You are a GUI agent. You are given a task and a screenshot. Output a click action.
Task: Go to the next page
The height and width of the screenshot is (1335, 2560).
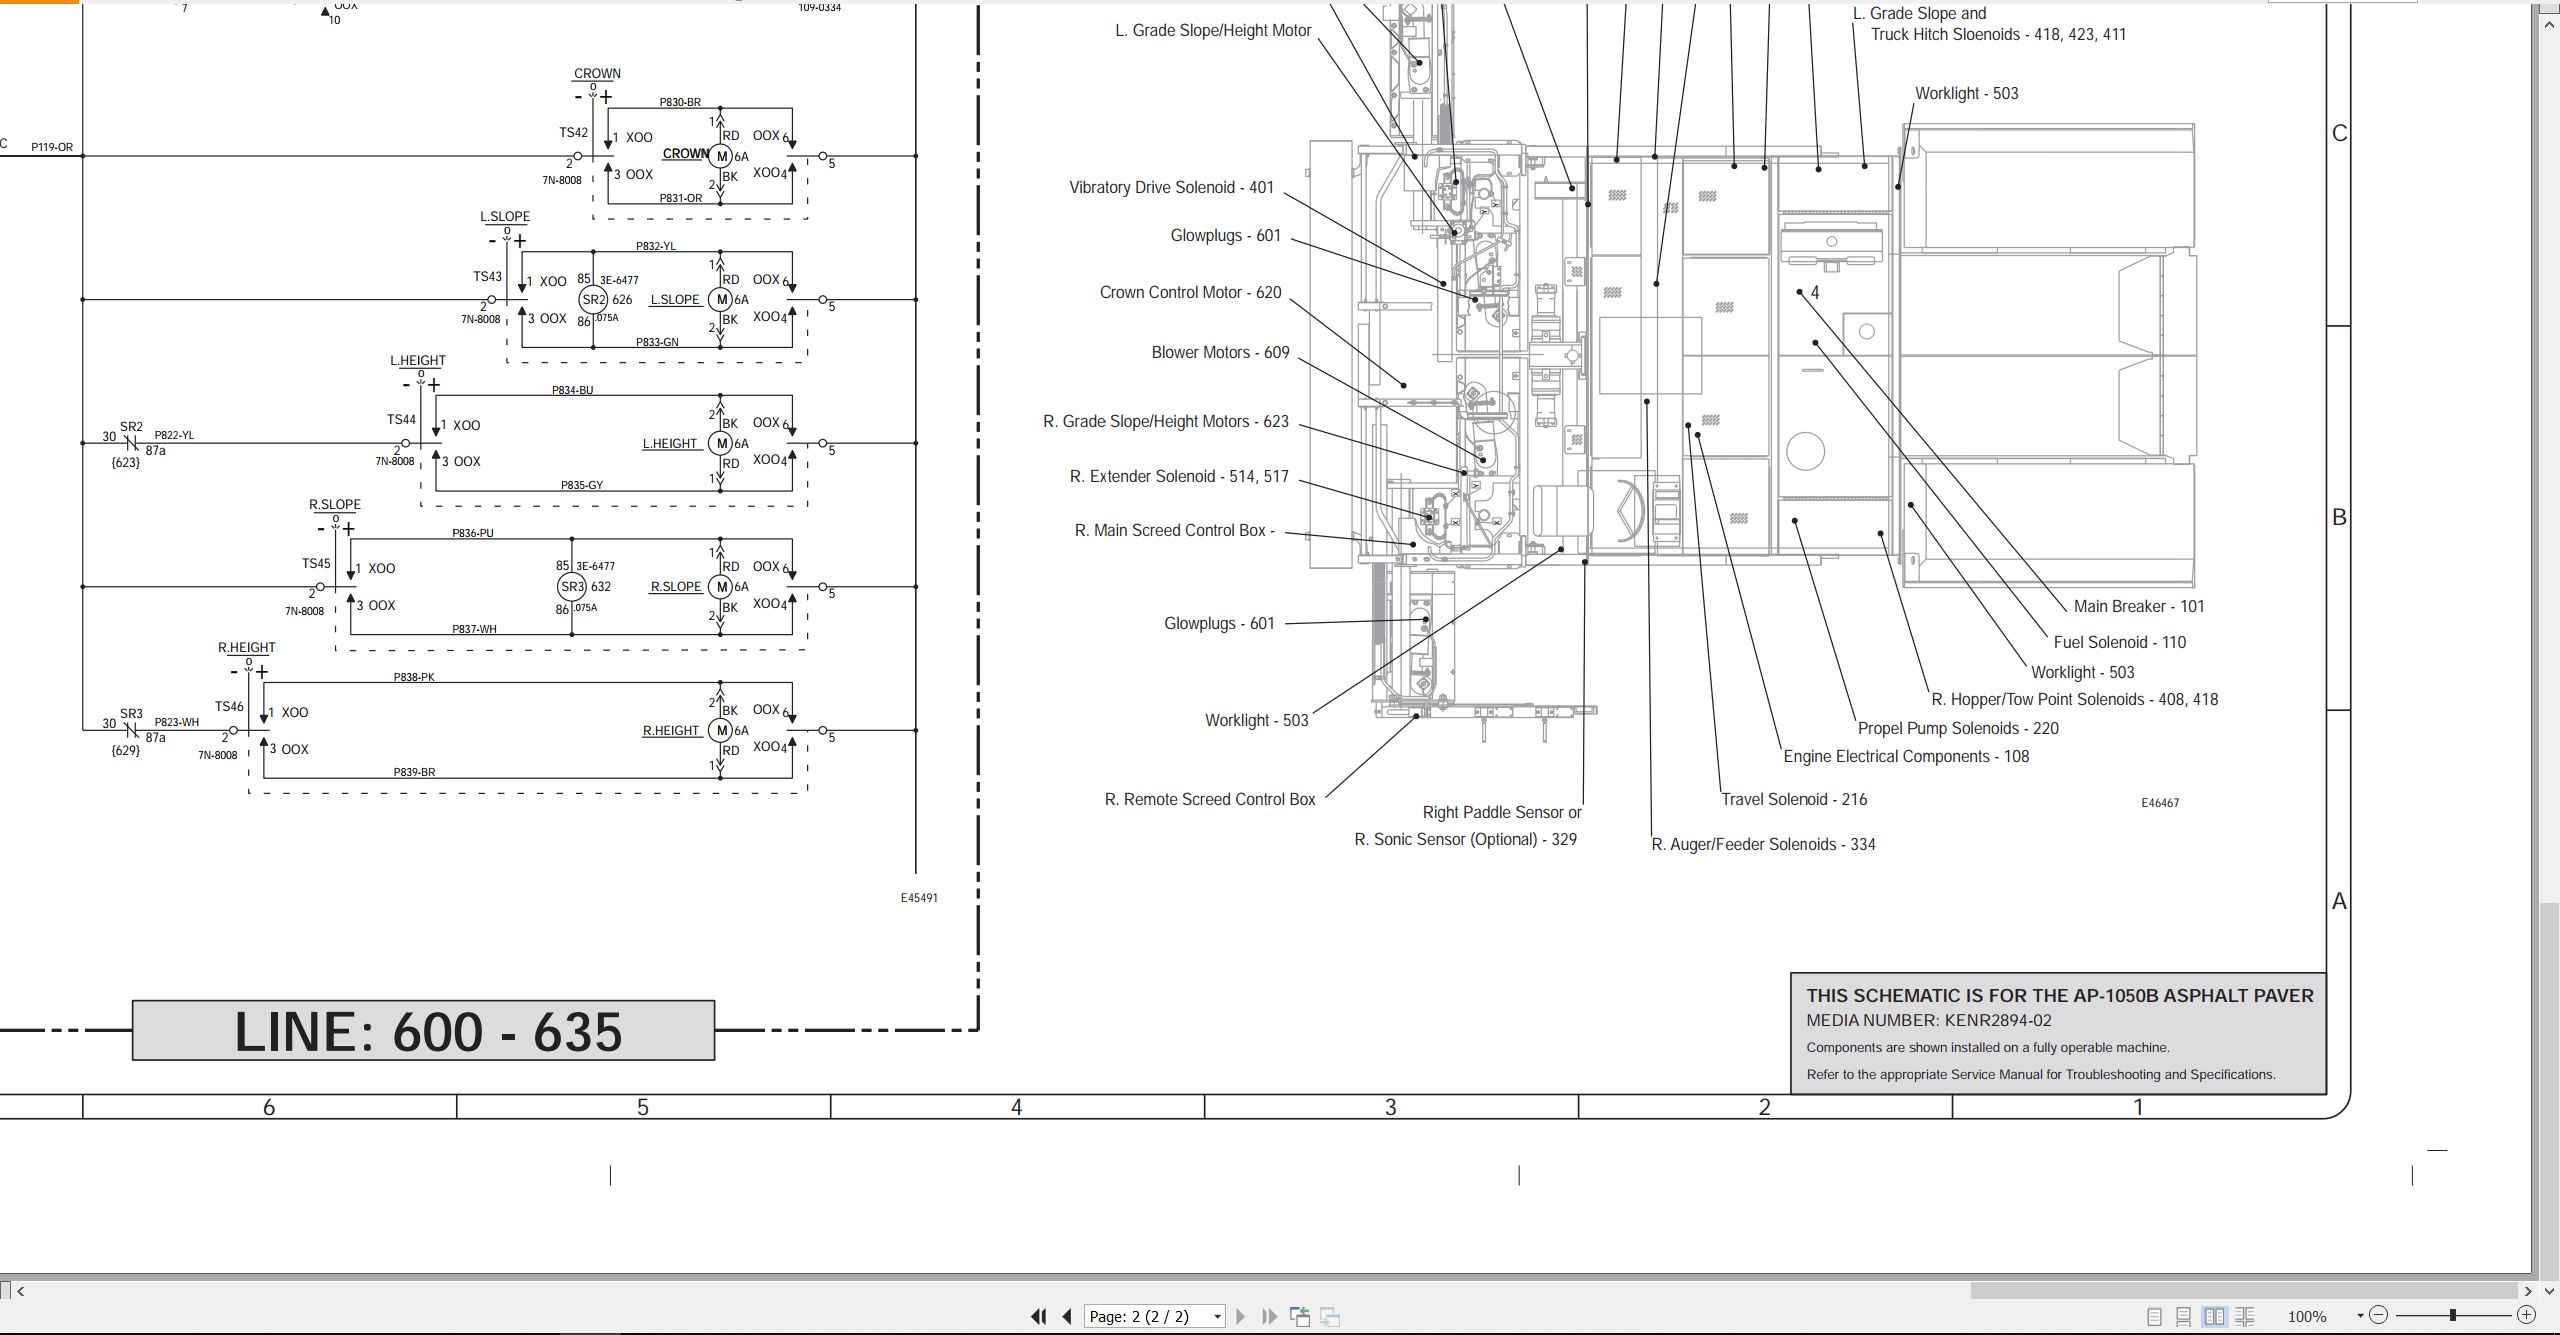1241,1317
